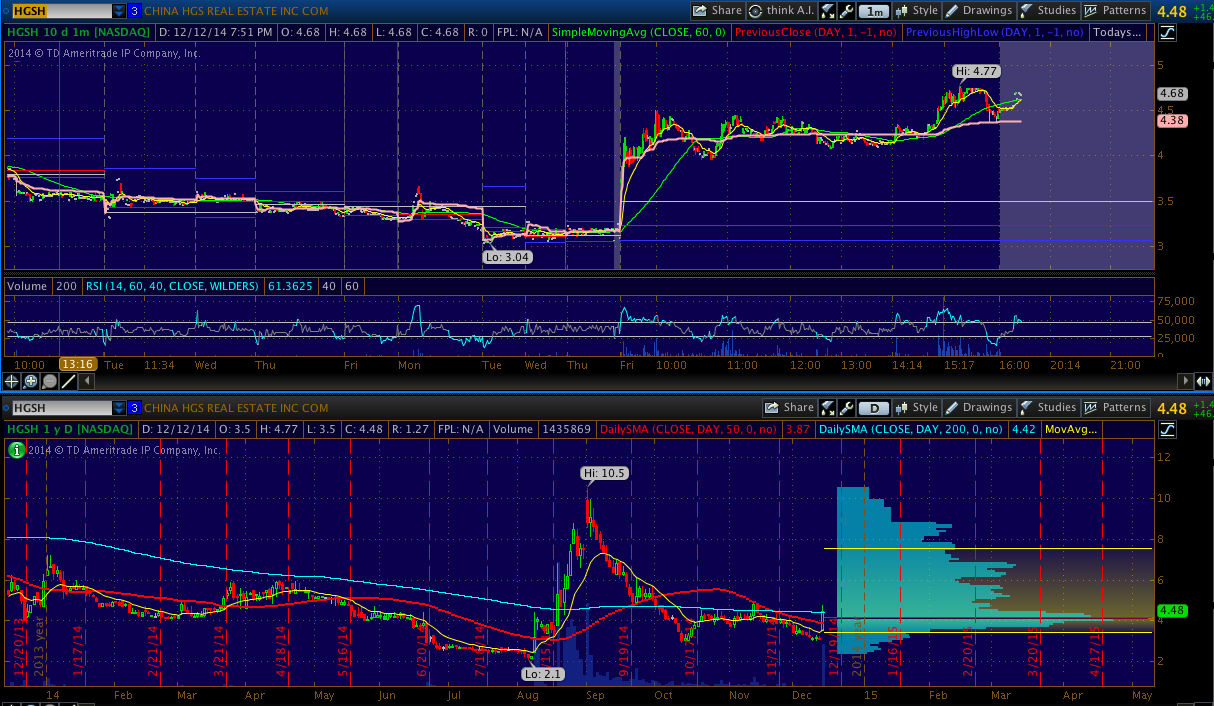This screenshot has height=706, width=1214.
Task: Toggle upper chart price axis scale icon
Action: point(1168,32)
